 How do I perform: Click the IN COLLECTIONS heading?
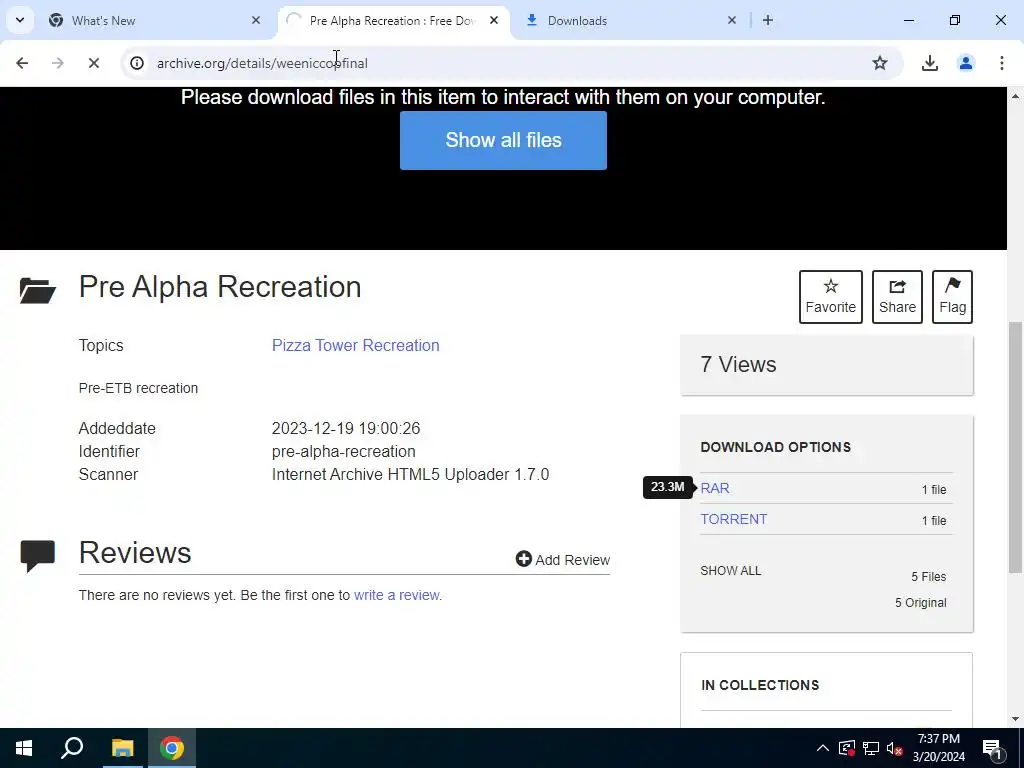pos(760,685)
